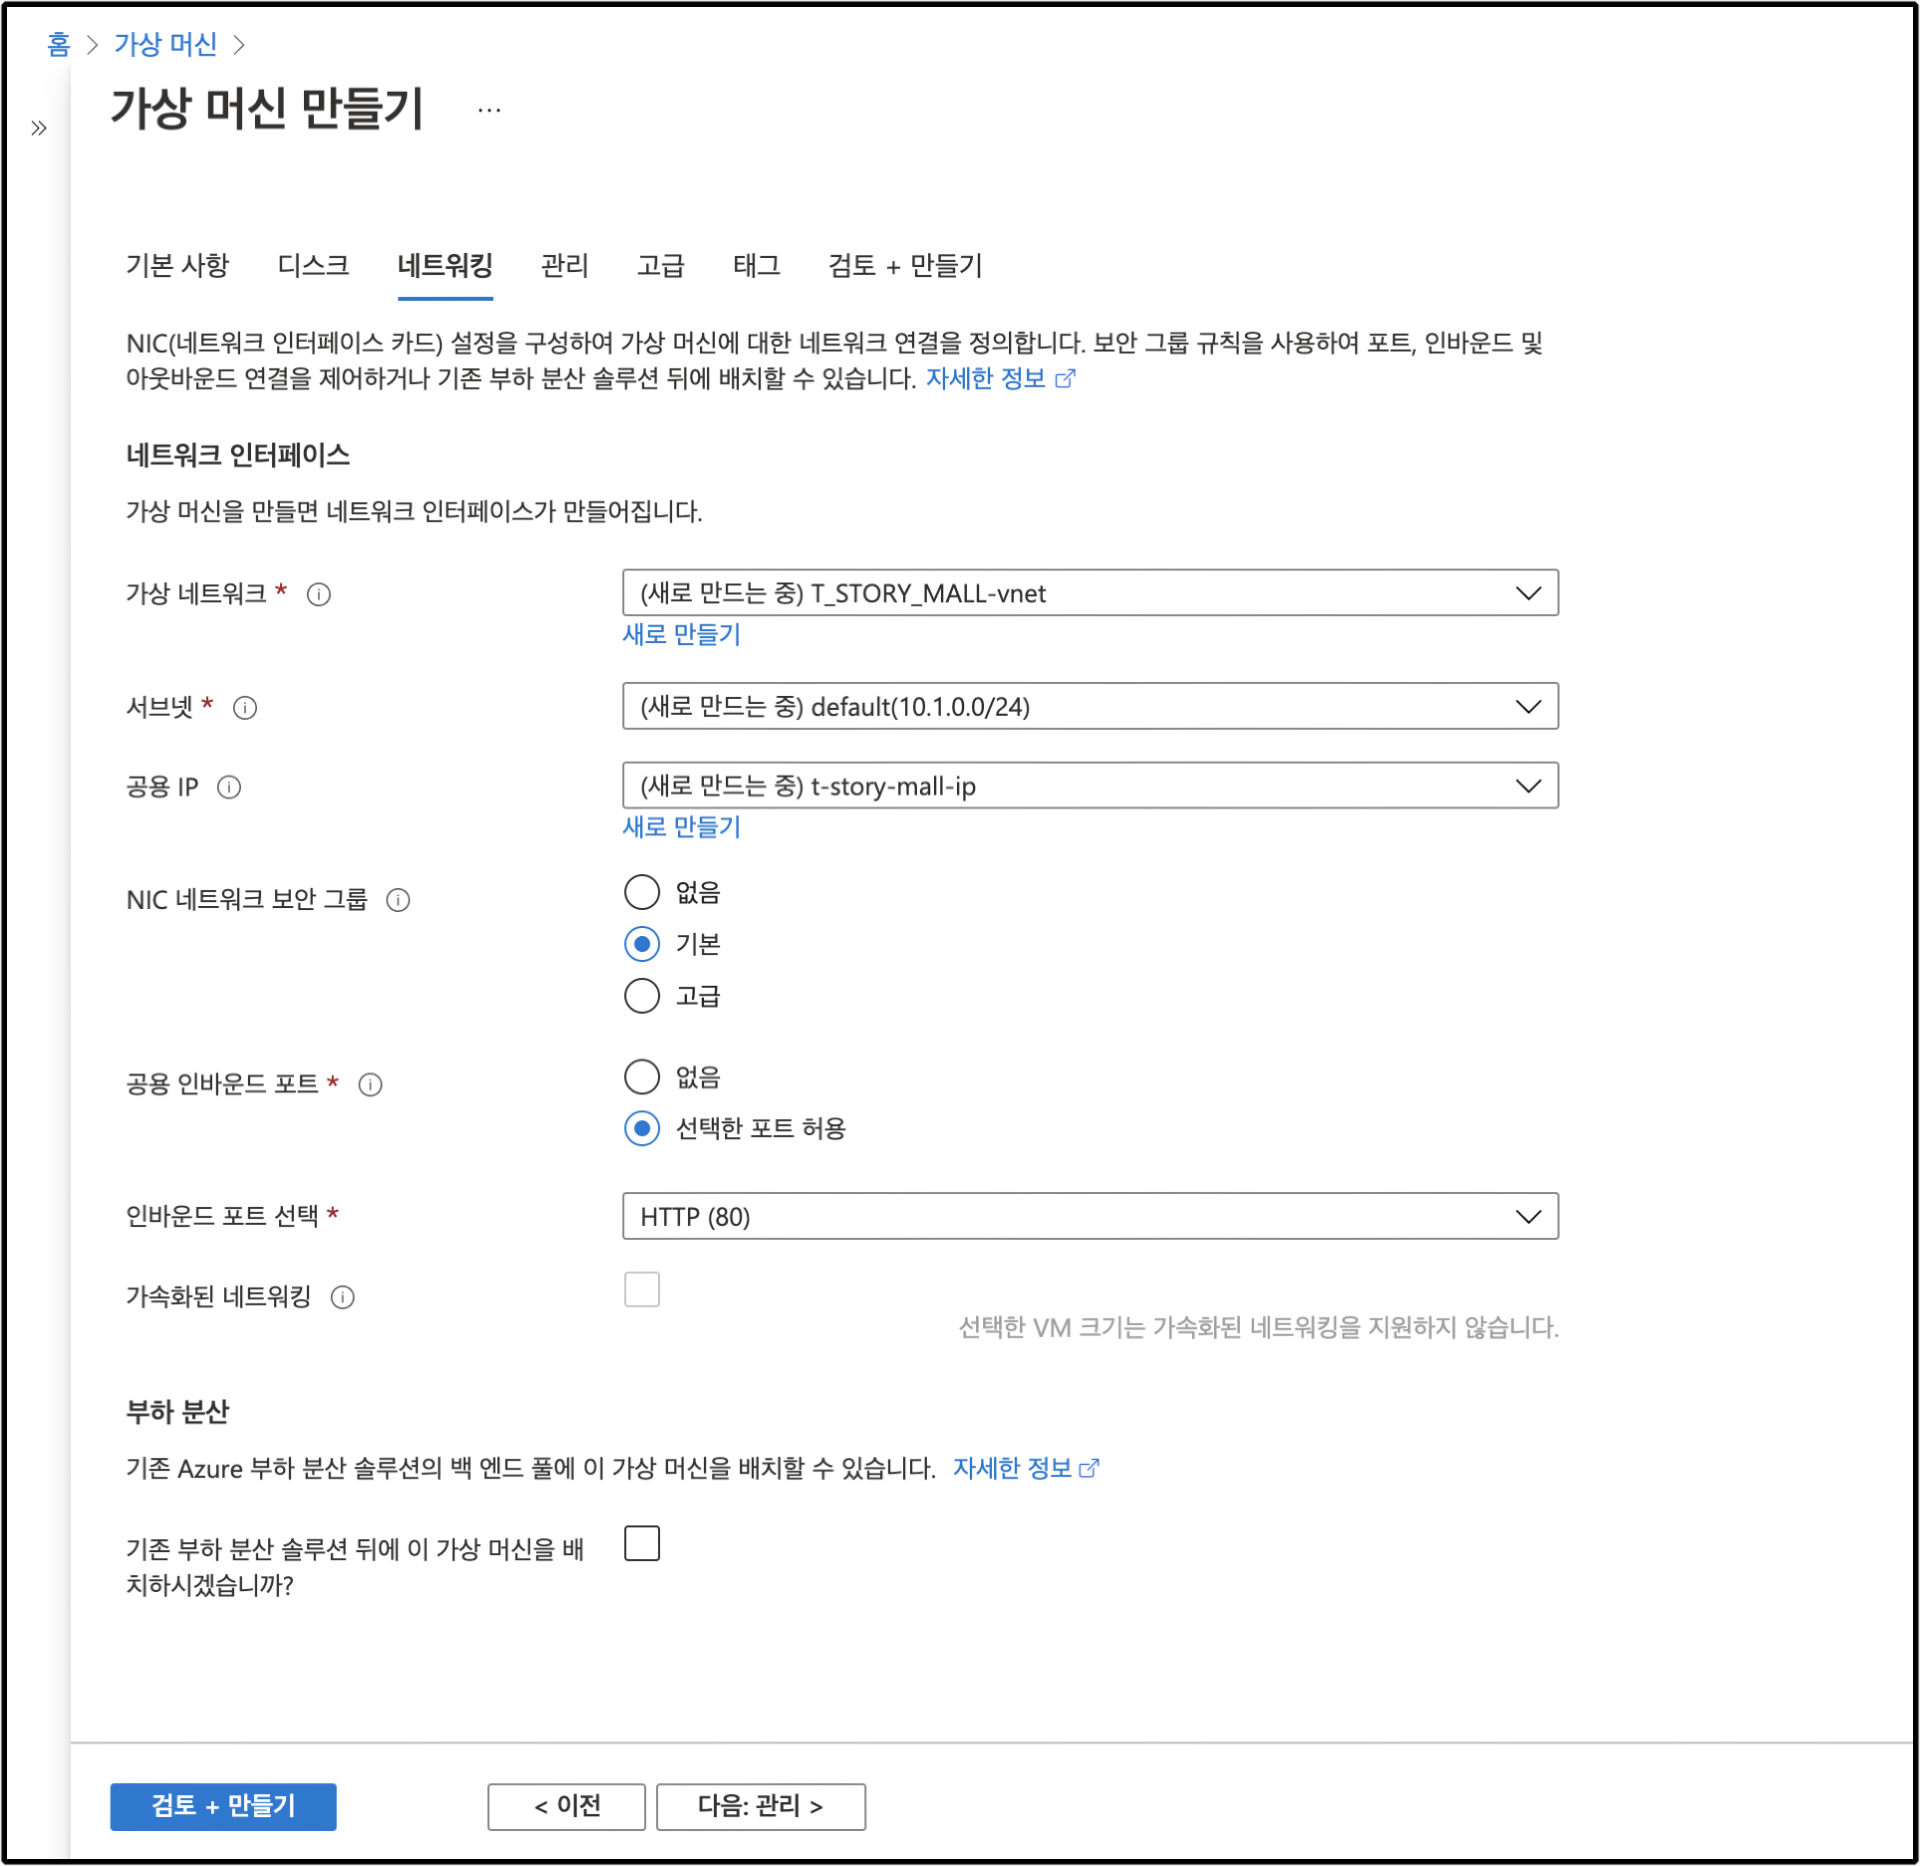Click 다음: 관리 button

coord(760,1806)
